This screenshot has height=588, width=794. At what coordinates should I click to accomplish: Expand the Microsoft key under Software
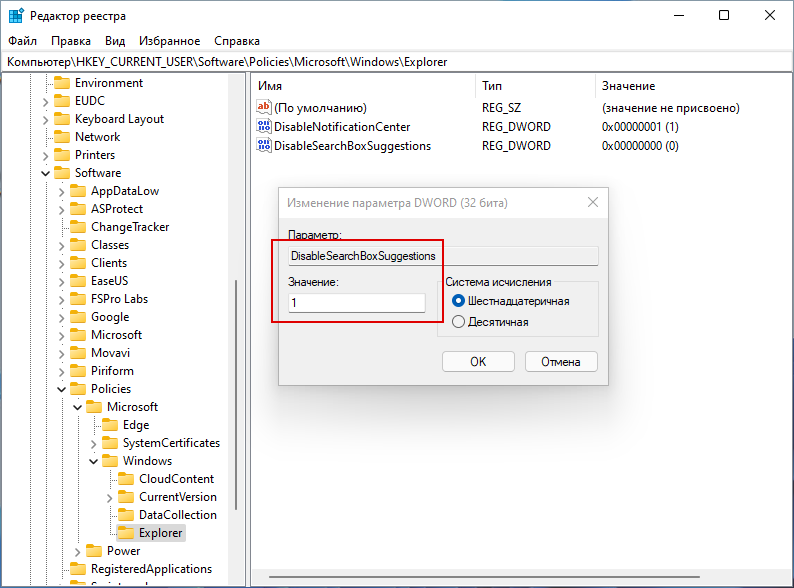(x=62, y=336)
